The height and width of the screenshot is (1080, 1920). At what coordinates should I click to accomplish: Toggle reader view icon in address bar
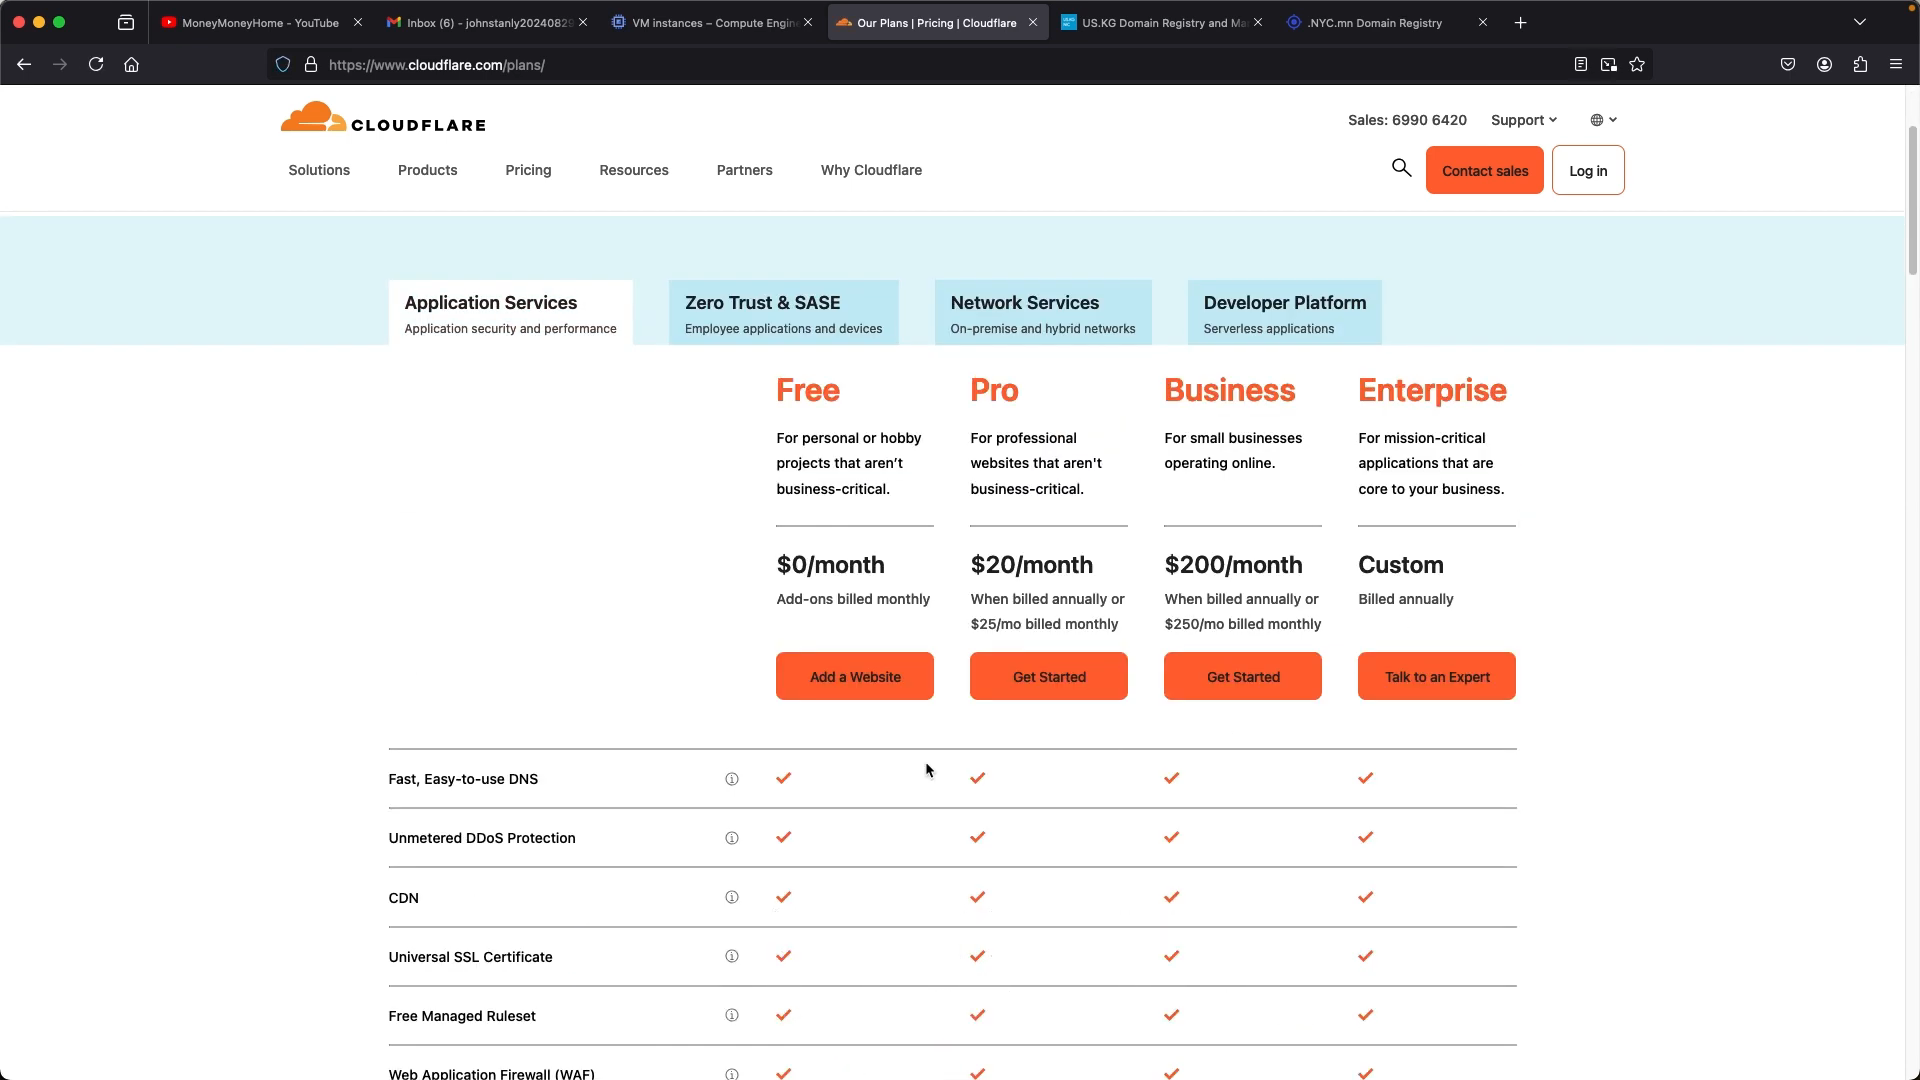click(1580, 64)
